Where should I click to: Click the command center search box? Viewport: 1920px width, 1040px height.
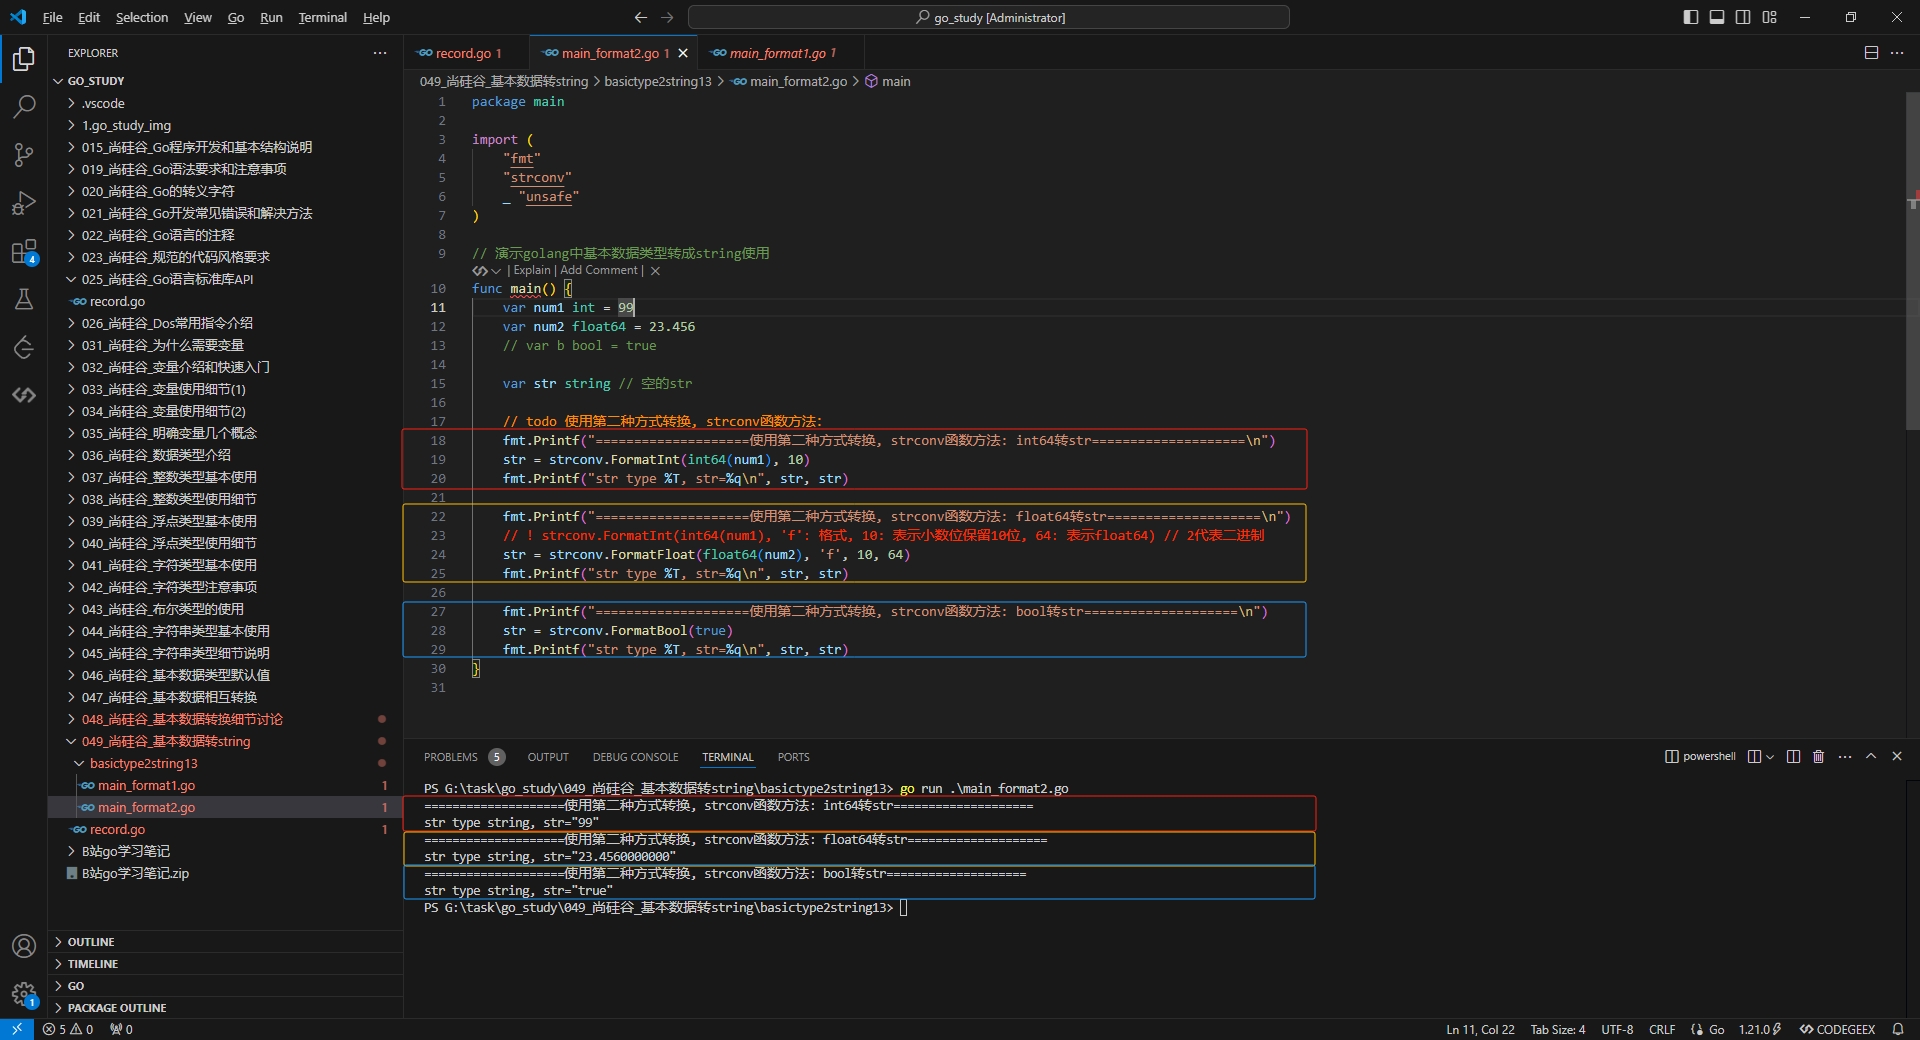988,17
